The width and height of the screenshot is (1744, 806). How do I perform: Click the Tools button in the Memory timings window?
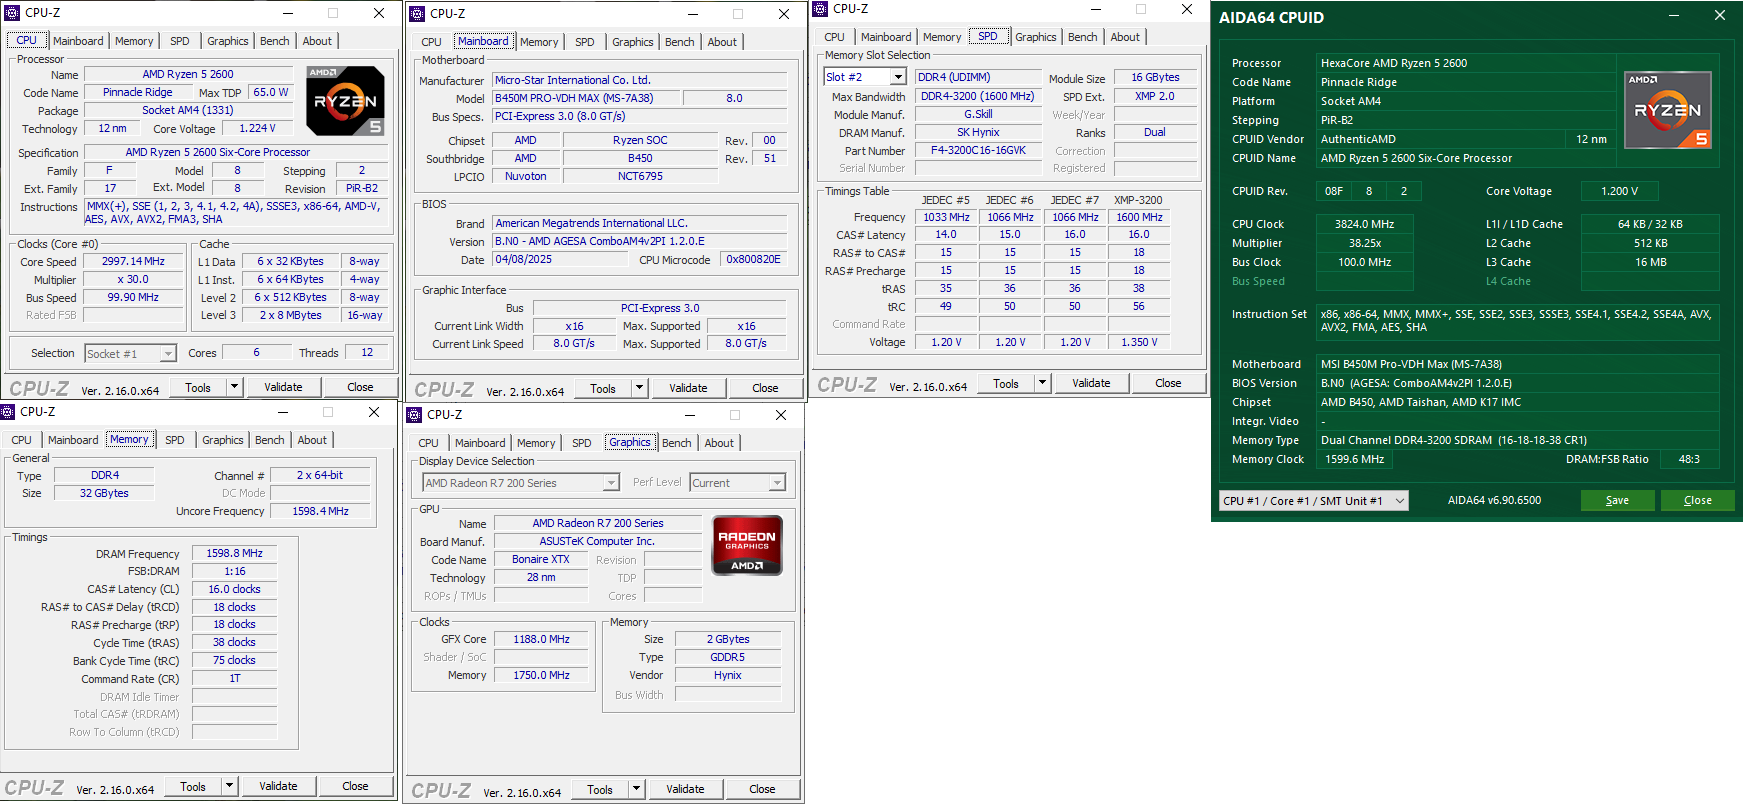click(193, 787)
